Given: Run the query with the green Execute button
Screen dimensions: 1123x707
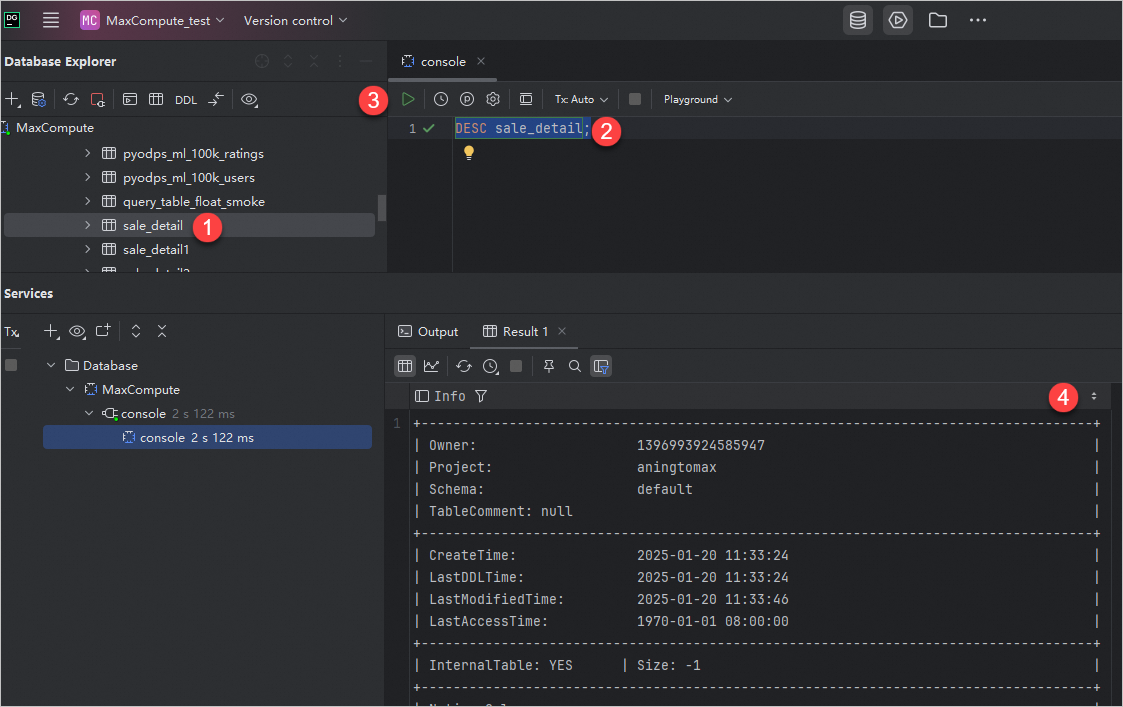Looking at the screenshot, I should point(408,99).
